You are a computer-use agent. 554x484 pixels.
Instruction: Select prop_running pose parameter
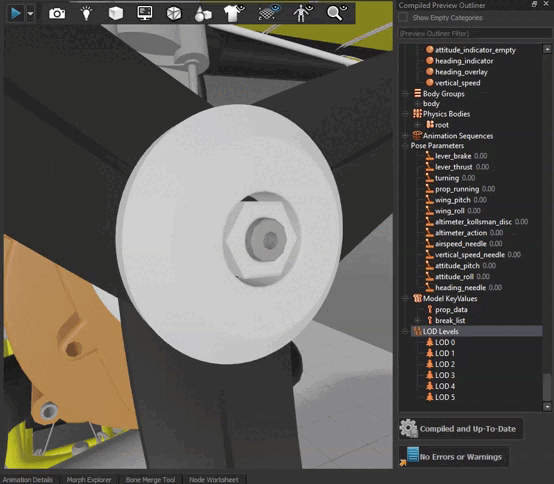pyautogui.click(x=465, y=189)
